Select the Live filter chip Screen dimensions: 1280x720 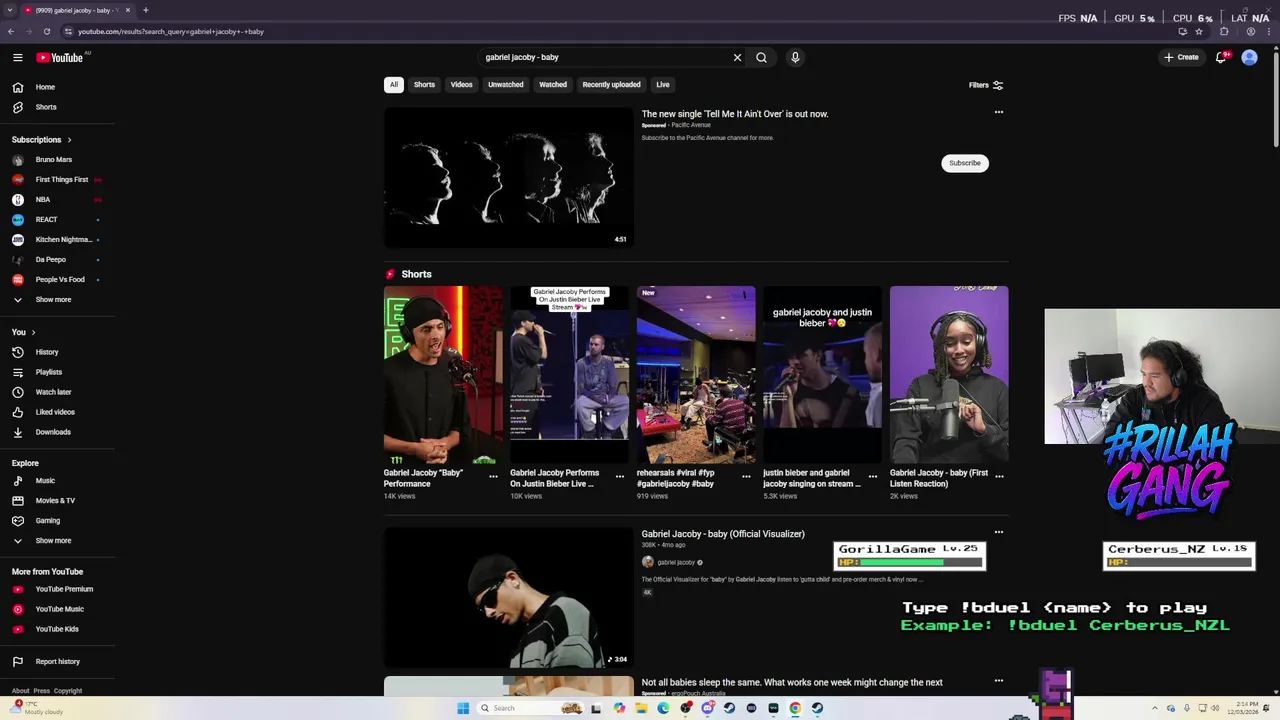663,85
